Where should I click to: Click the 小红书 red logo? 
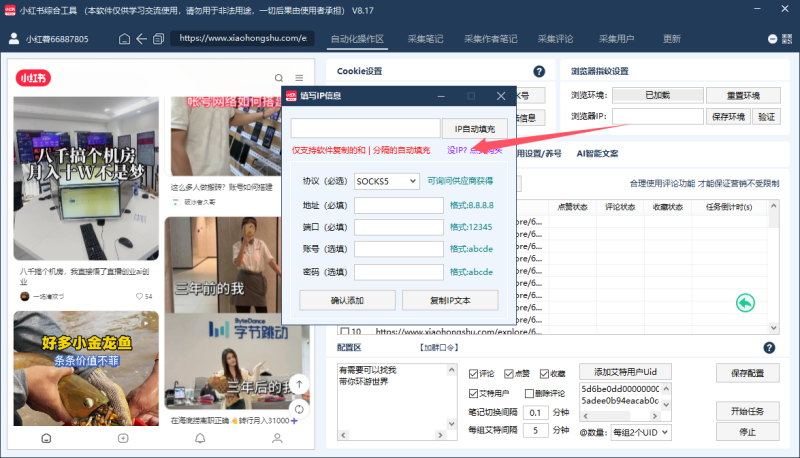(x=33, y=78)
